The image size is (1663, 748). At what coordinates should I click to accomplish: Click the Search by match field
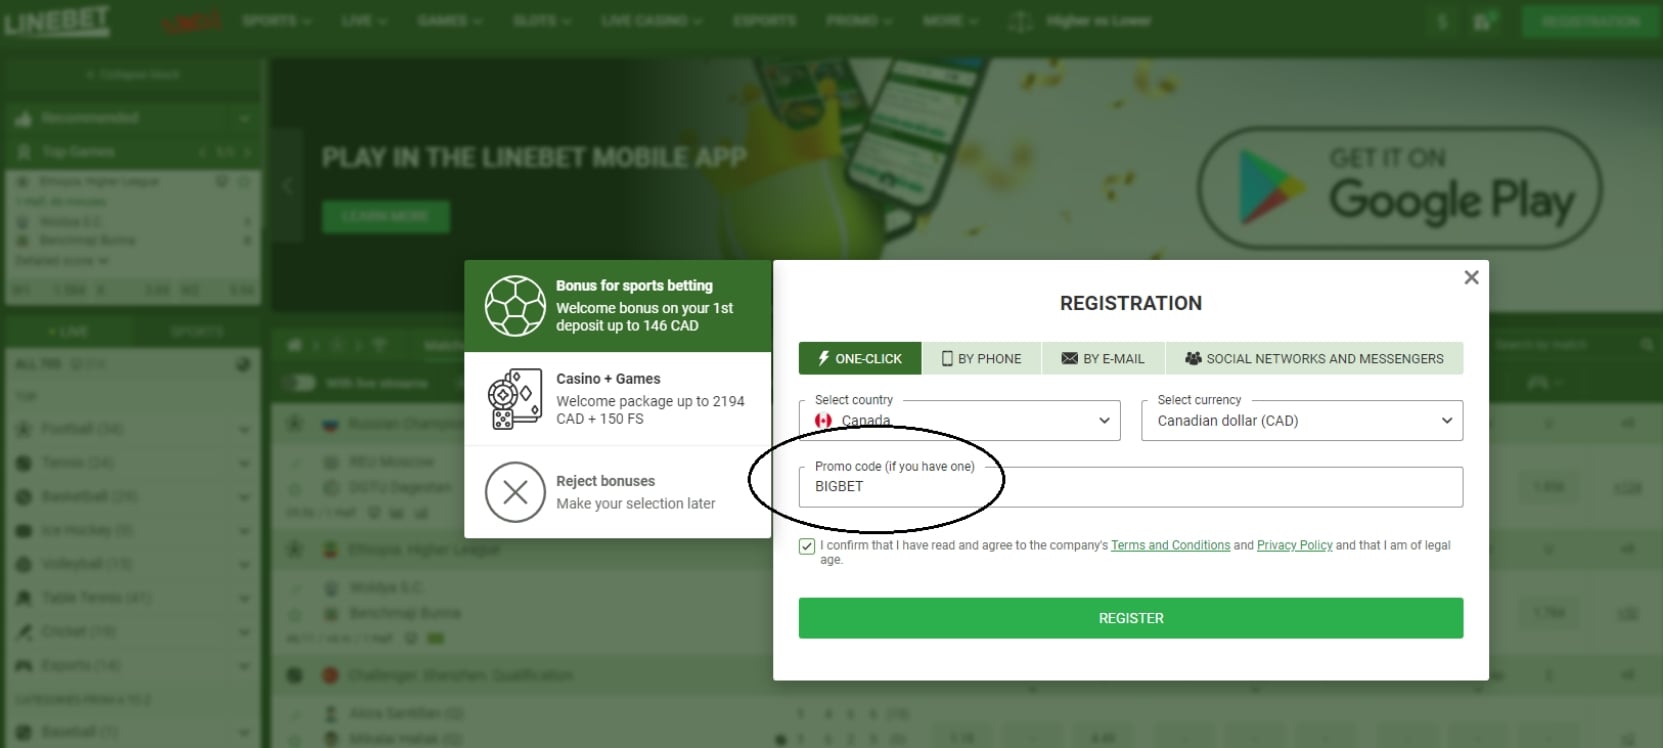(x=1560, y=345)
